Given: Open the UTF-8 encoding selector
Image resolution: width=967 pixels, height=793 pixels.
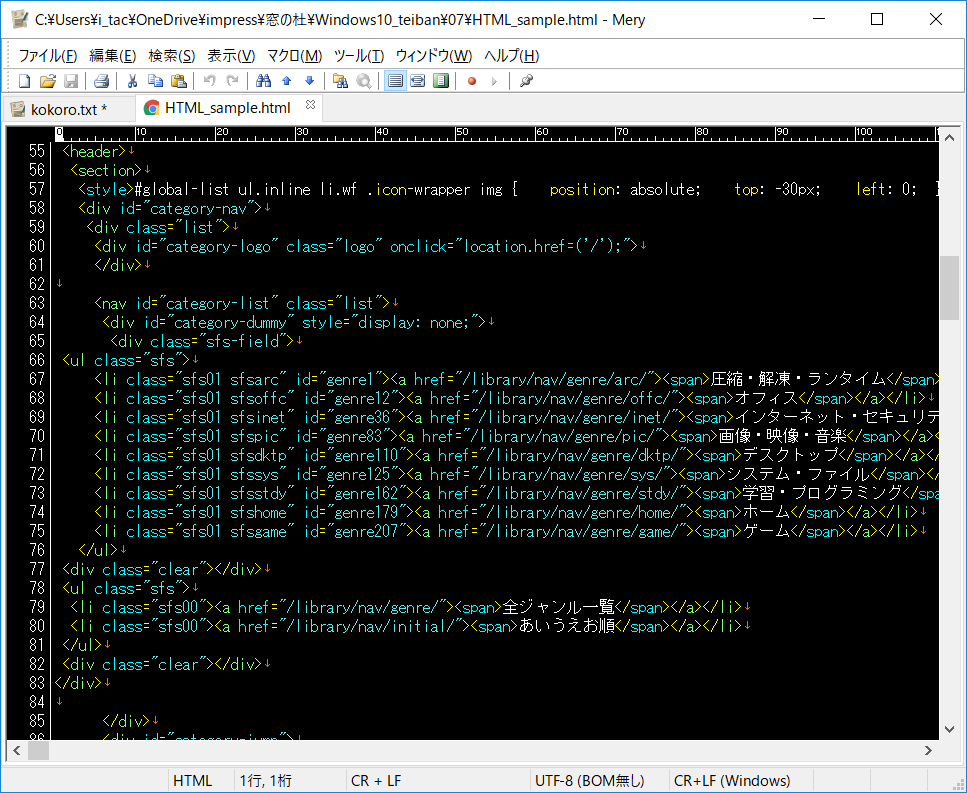Looking at the screenshot, I should (x=589, y=781).
